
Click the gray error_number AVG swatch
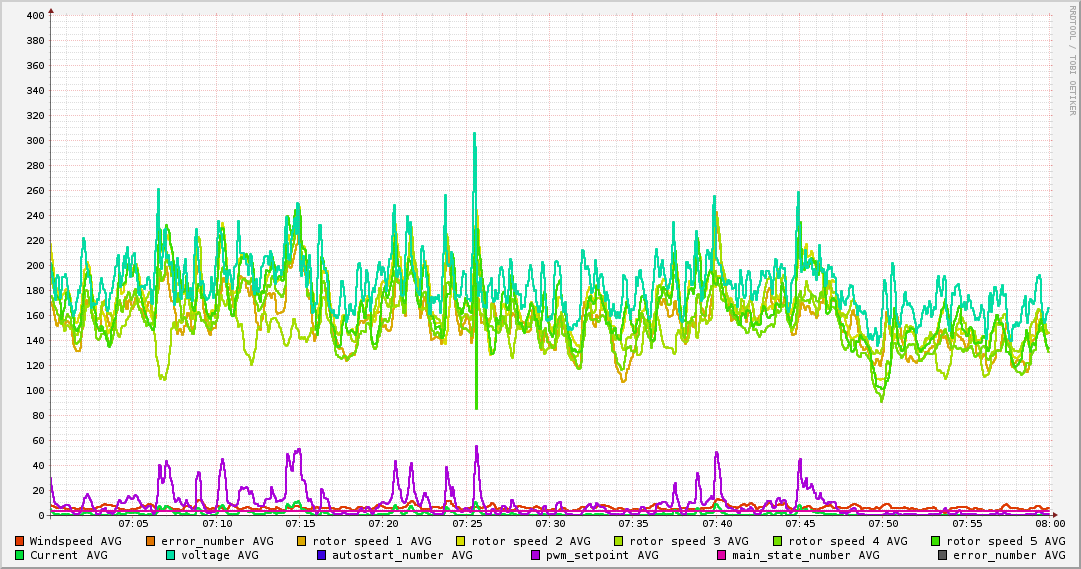[942, 555]
